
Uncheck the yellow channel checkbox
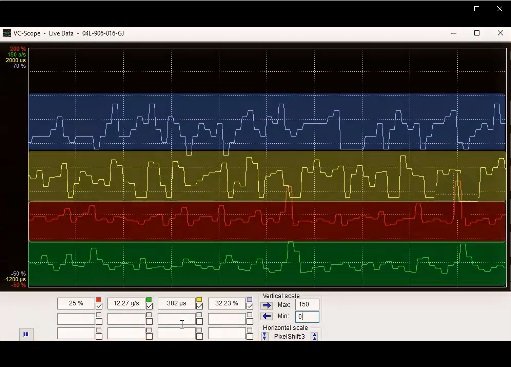[x=199, y=306]
